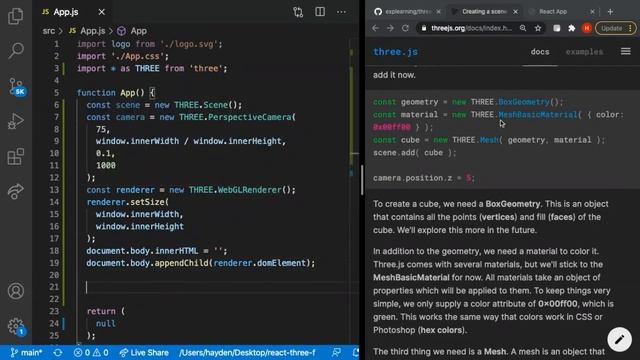Open editor More Actions ellipsis
Viewport: 640px width, 360px height.
click(341, 12)
